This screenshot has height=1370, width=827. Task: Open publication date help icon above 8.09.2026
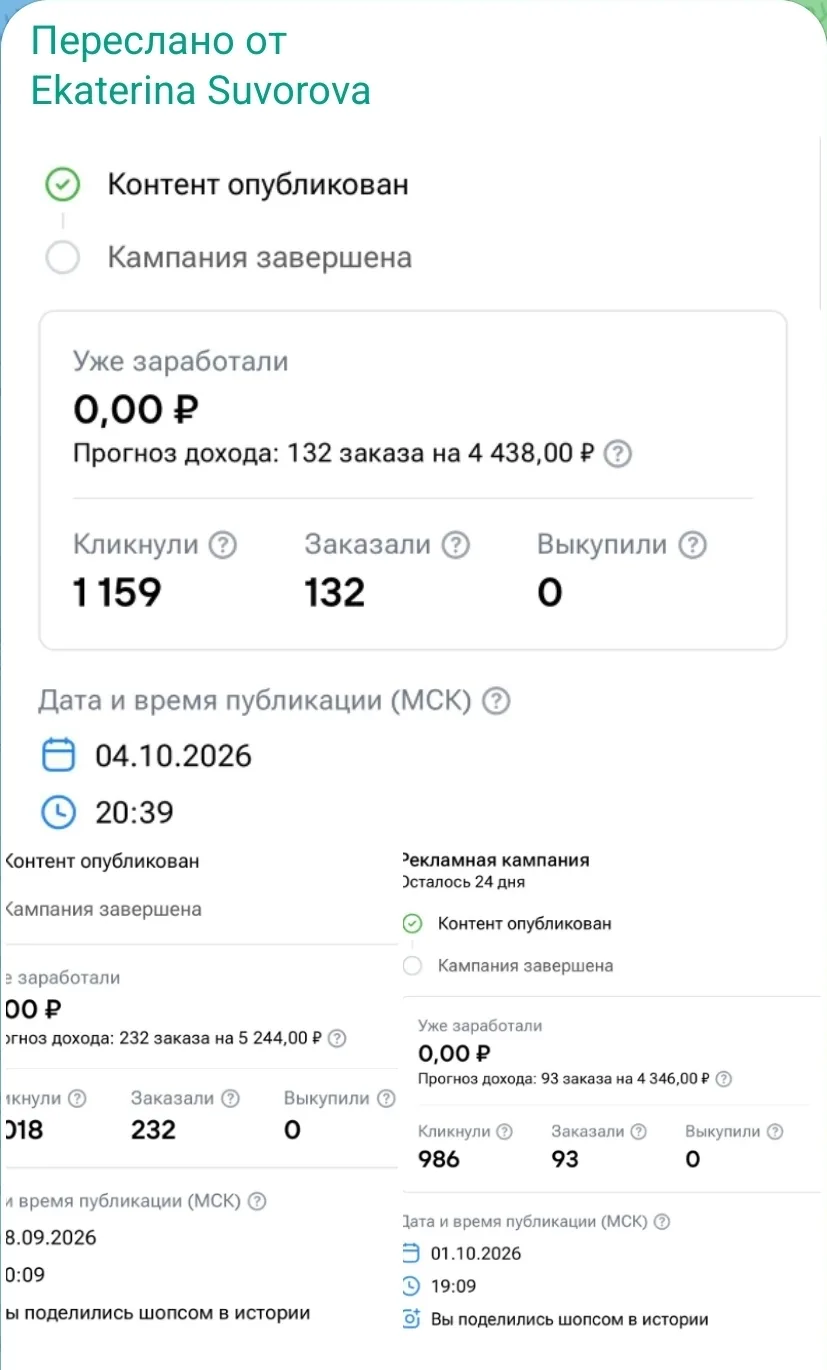[257, 1201]
